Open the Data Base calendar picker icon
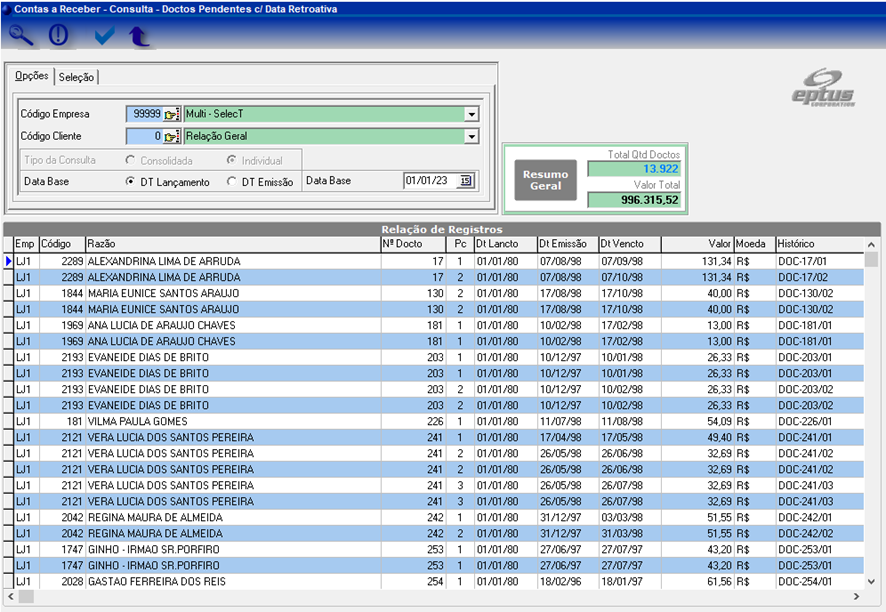The width and height of the screenshot is (886, 612). tap(465, 181)
